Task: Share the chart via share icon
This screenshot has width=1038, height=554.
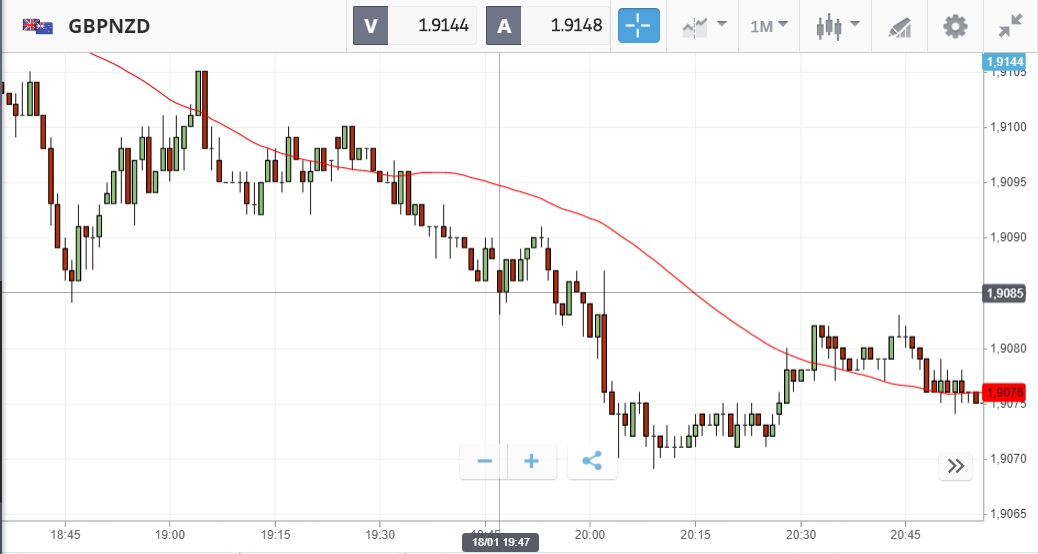Action: click(592, 461)
